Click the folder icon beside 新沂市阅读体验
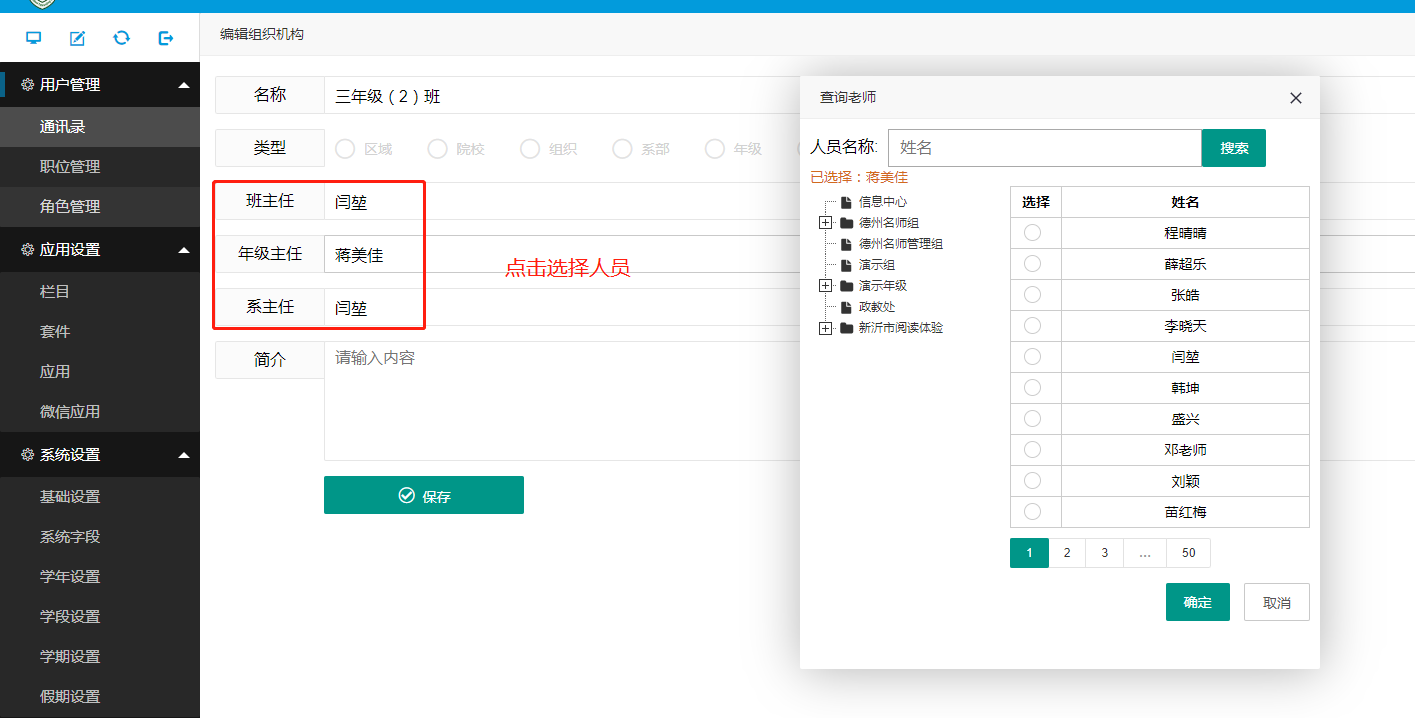The width and height of the screenshot is (1415, 718). pyautogui.click(x=846, y=328)
